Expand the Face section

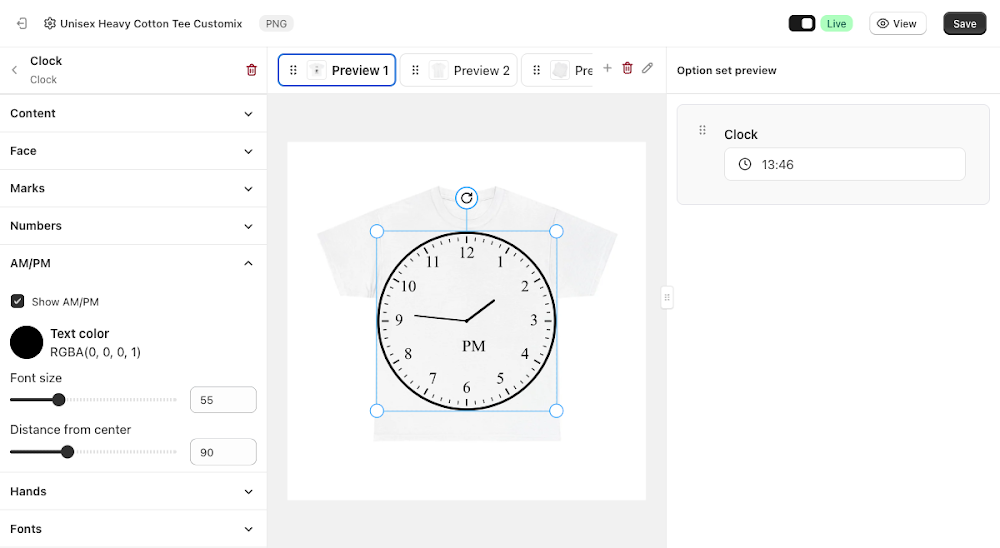[x=133, y=151]
